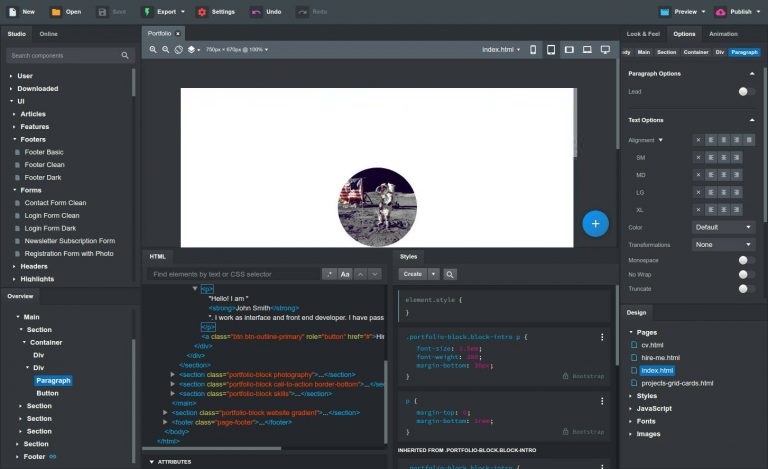The image size is (768, 469).
Task: Switch to phone portrait device view
Action: (533, 49)
